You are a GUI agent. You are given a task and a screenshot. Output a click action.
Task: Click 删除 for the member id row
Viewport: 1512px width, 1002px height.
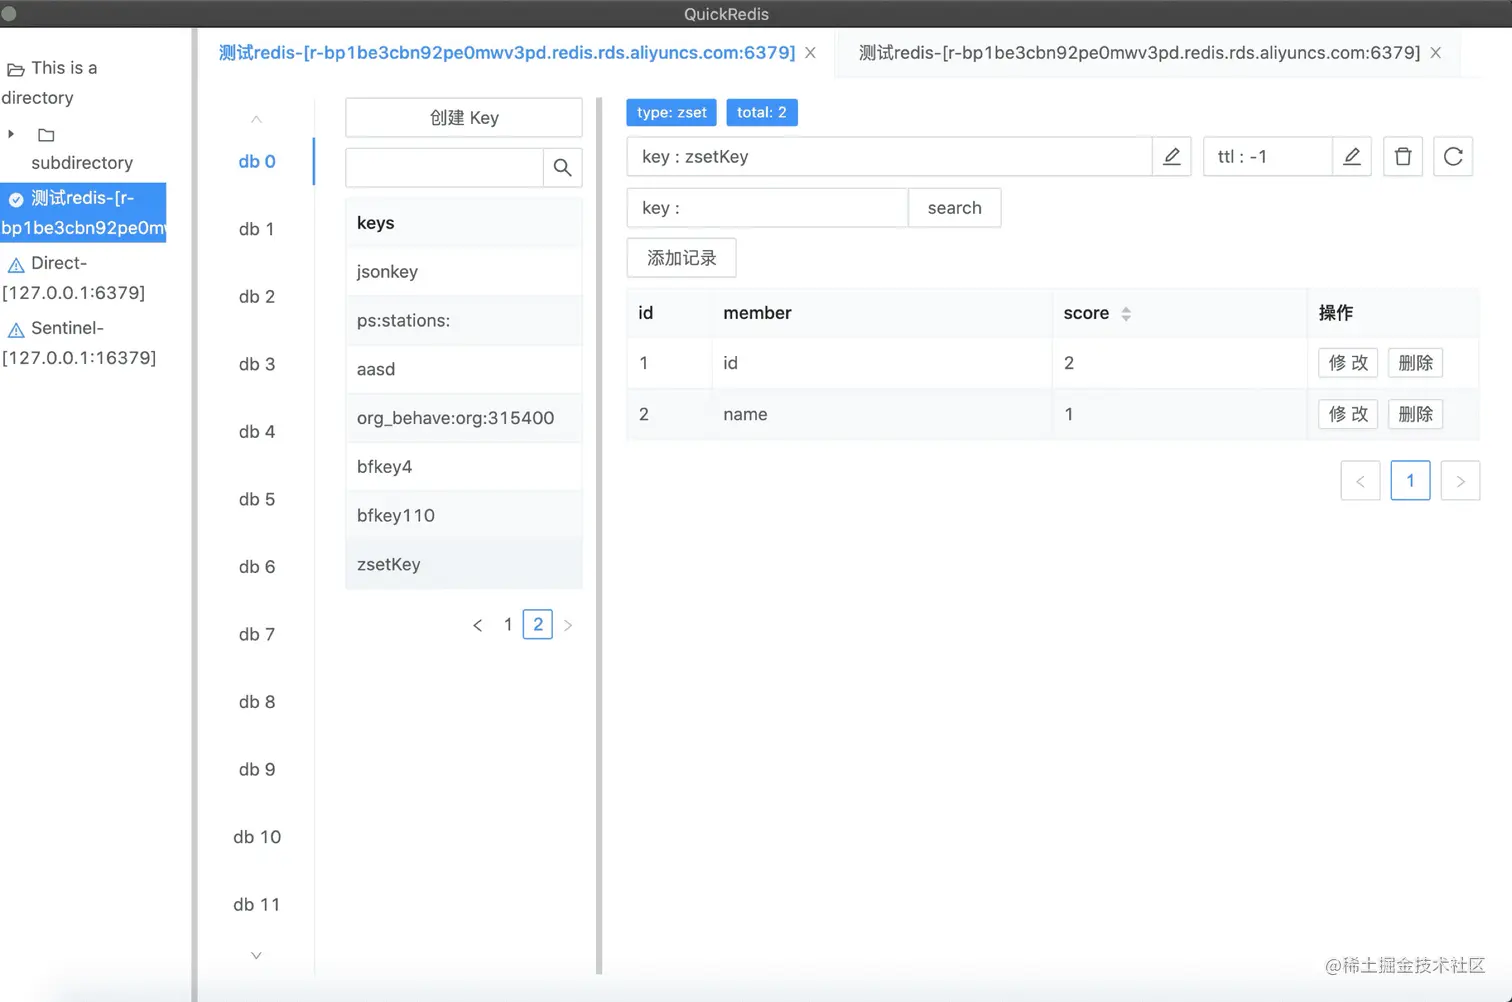(1415, 363)
